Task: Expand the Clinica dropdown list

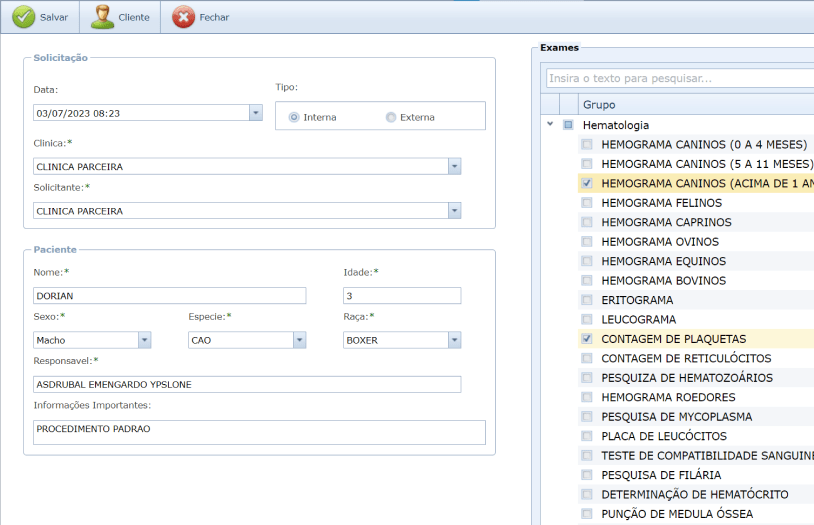Action: 454,167
